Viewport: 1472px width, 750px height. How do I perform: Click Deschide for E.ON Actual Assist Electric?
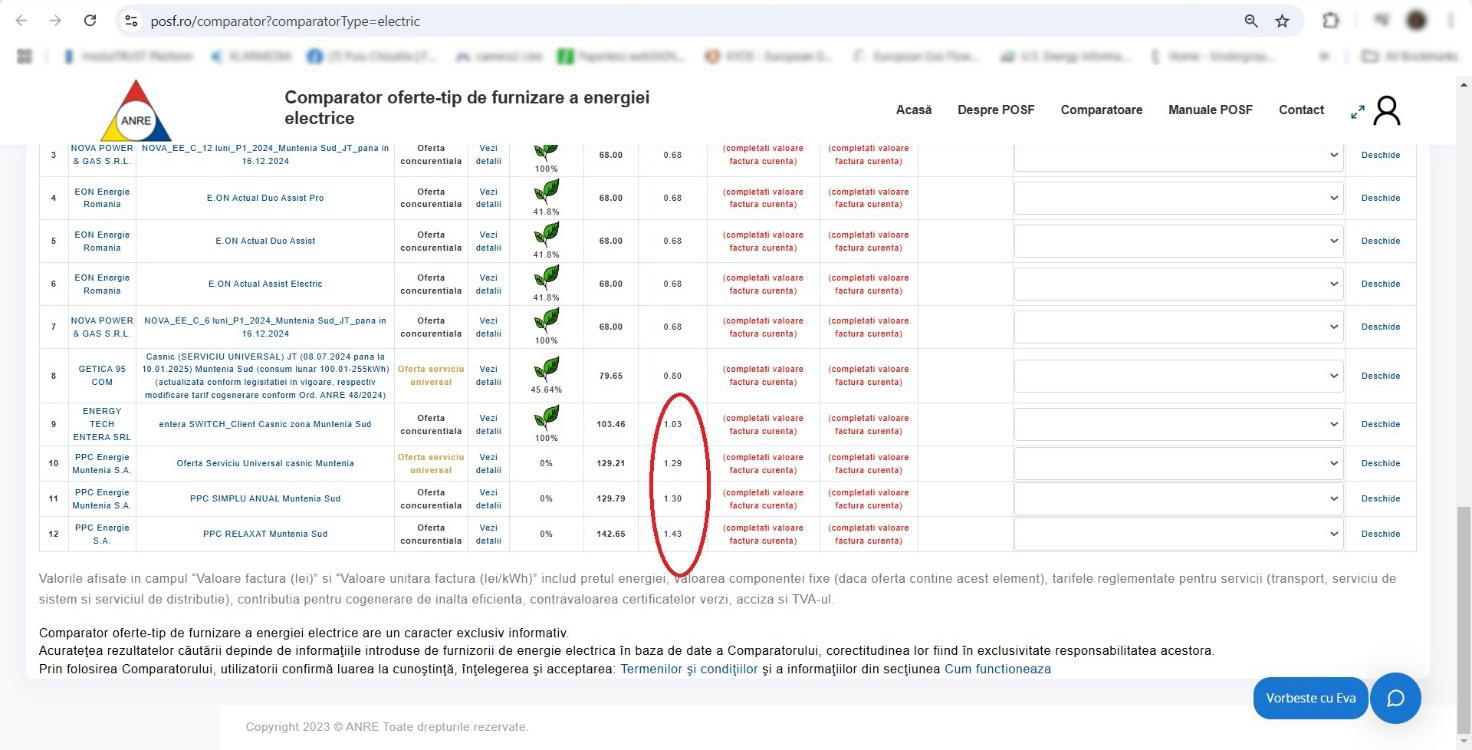(1380, 284)
